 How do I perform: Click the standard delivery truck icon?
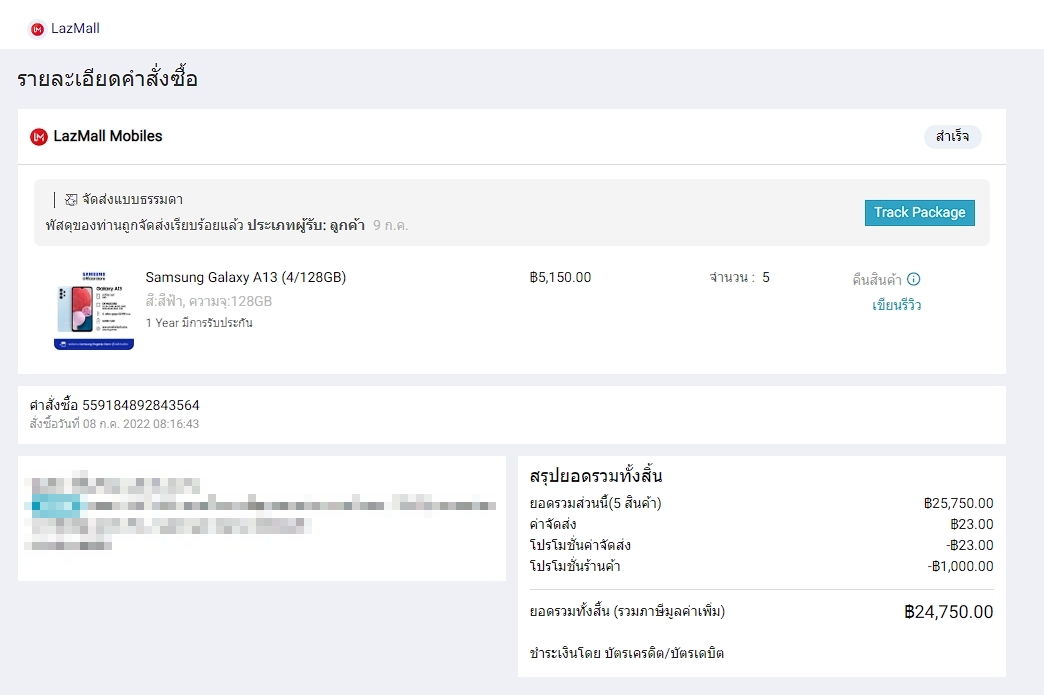(x=71, y=200)
